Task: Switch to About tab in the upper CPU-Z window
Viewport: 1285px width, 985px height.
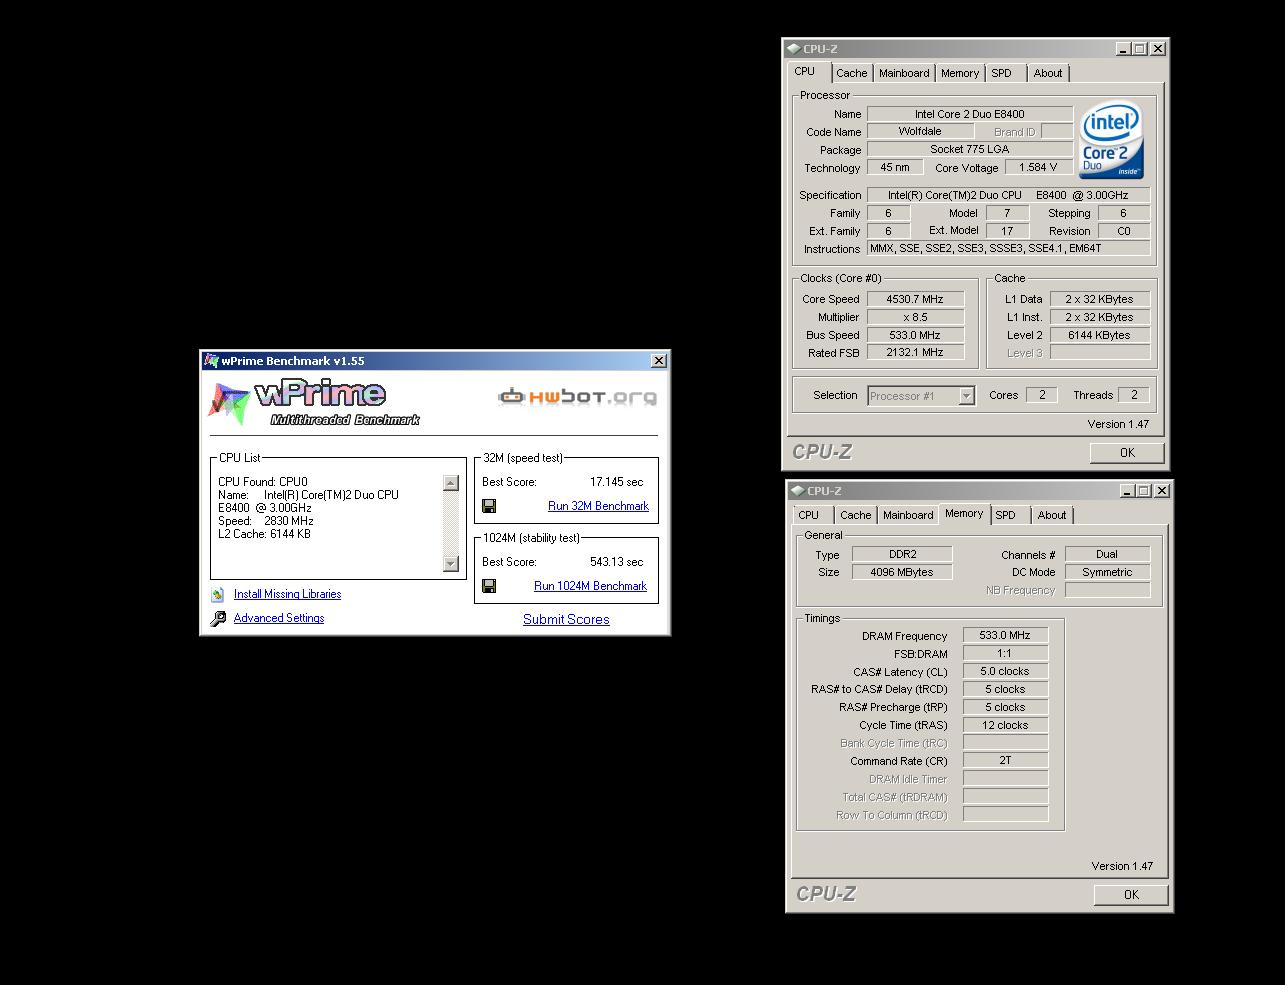Action: [x=1048, y=73]
